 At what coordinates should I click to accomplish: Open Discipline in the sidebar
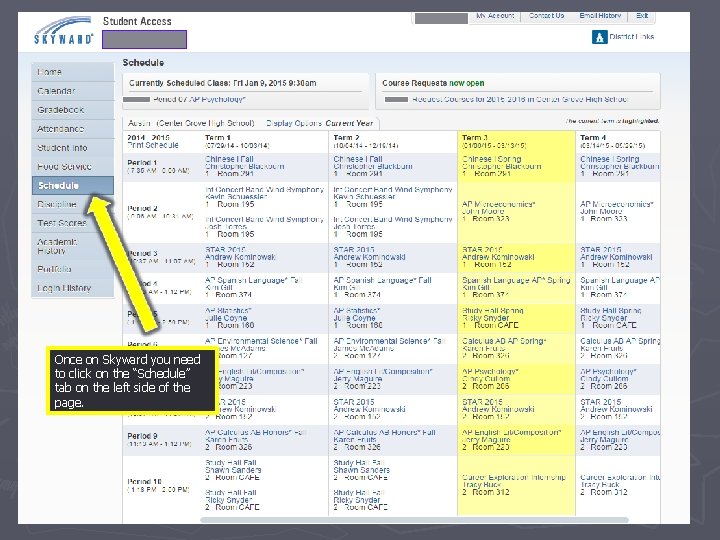[x=73, y=204]
